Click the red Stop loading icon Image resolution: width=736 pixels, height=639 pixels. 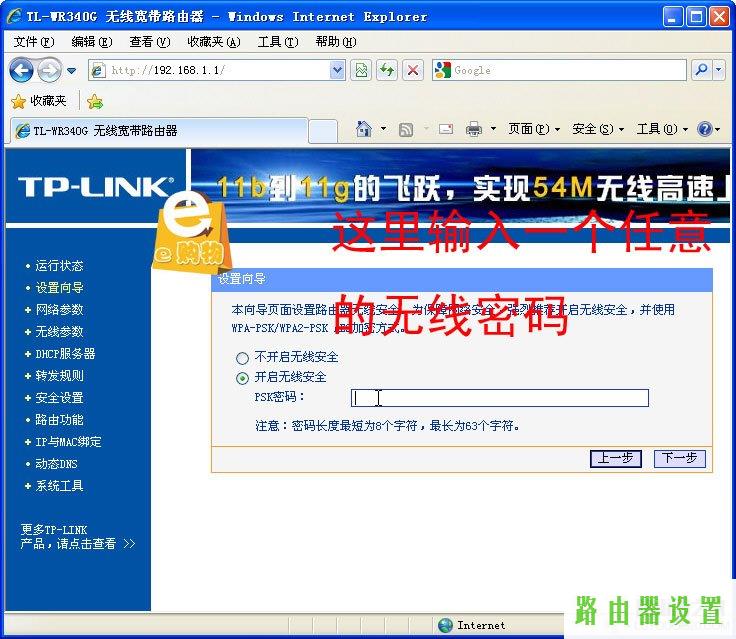pos(413,70)
